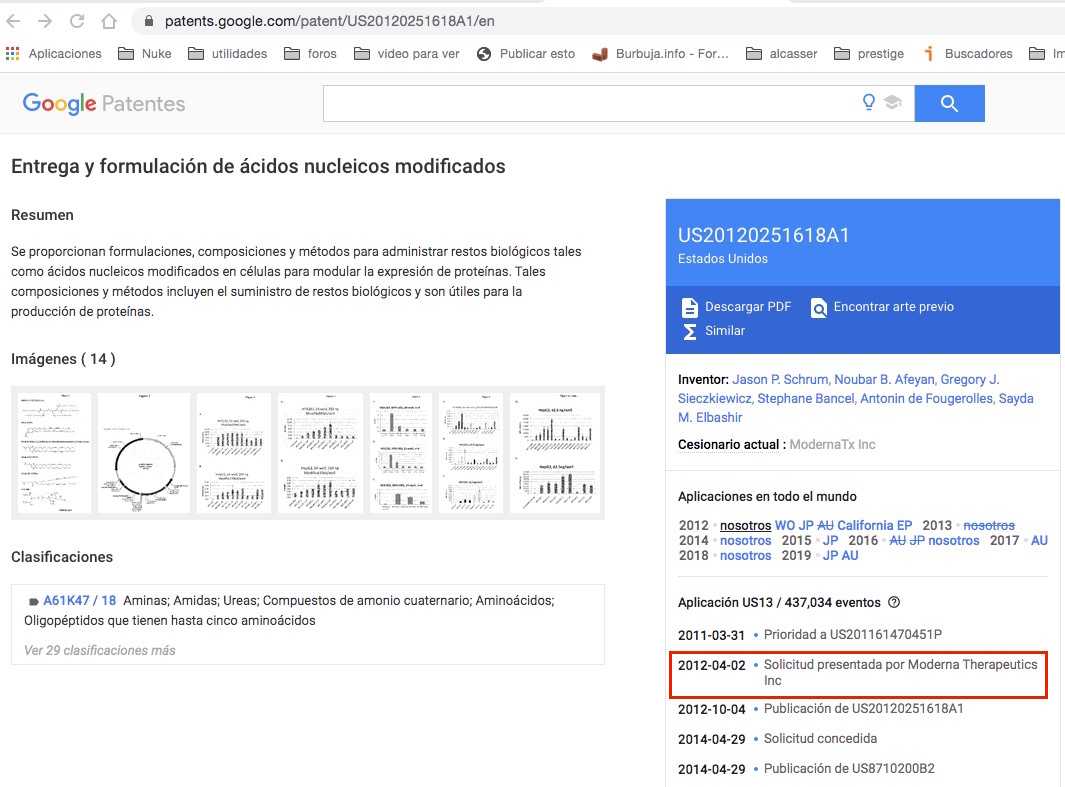The width and height of the screenshot is (1065, 787).
Task: Click the Encontrar arte previo icon
Action: pos(819,307)
